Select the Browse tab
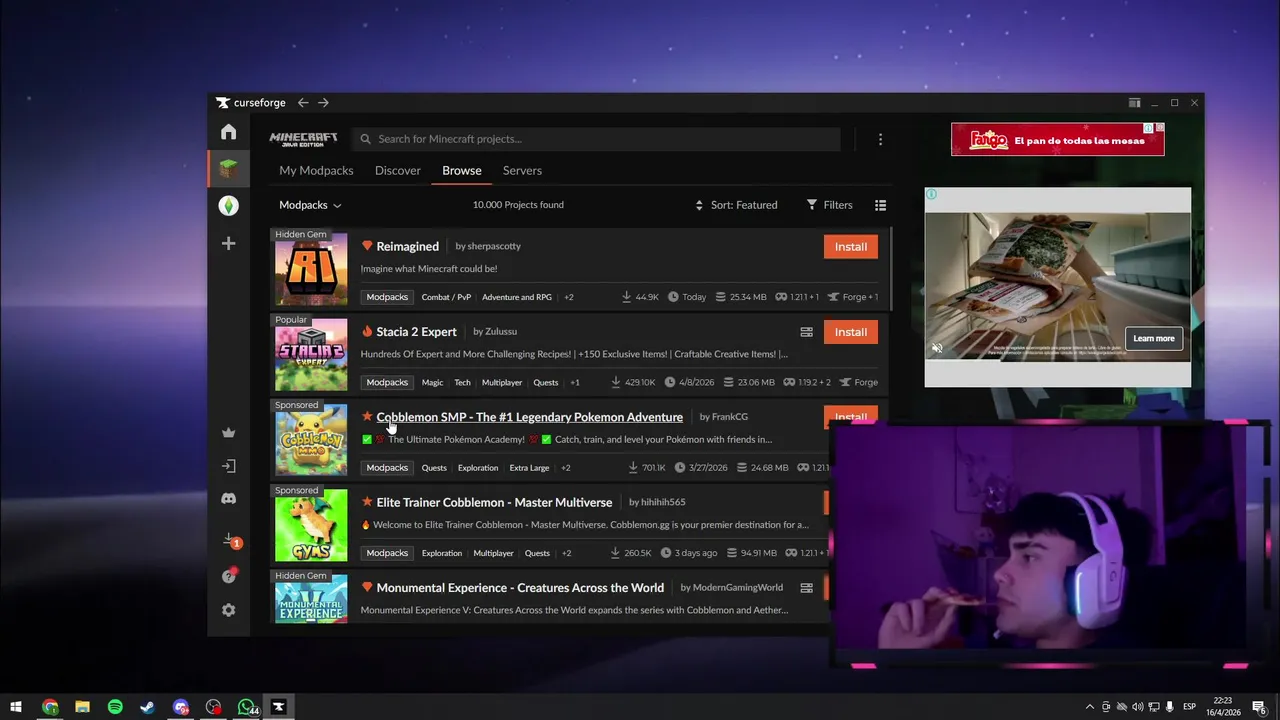This screenshot has height=720, width=1280. (462, 171)
